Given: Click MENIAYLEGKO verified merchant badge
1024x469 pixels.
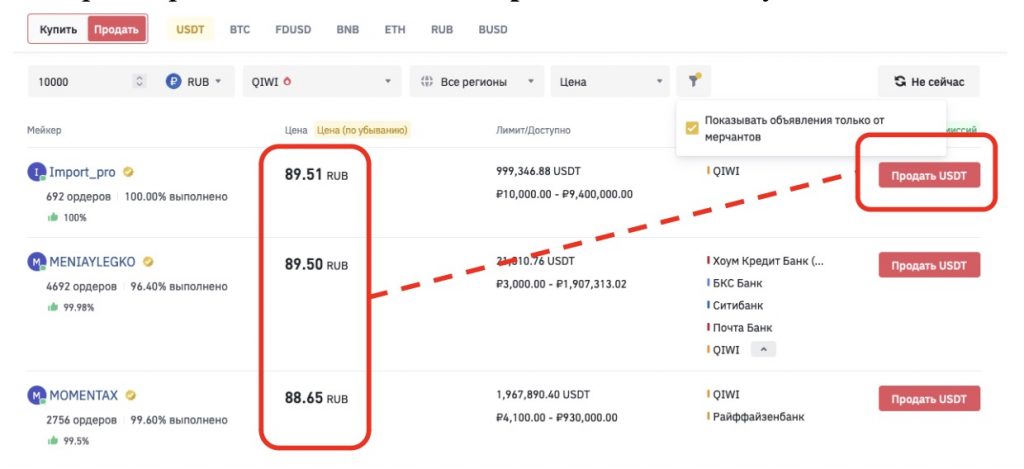Looking at the screenshot, I should pyautogui.click(x=148, y=262).
